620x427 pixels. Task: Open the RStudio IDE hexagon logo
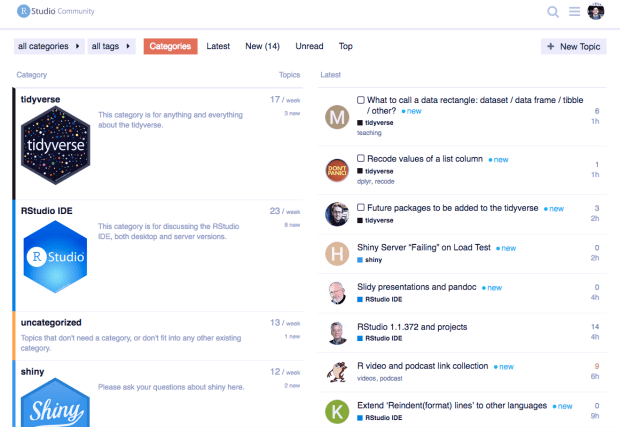coord(56,257)
